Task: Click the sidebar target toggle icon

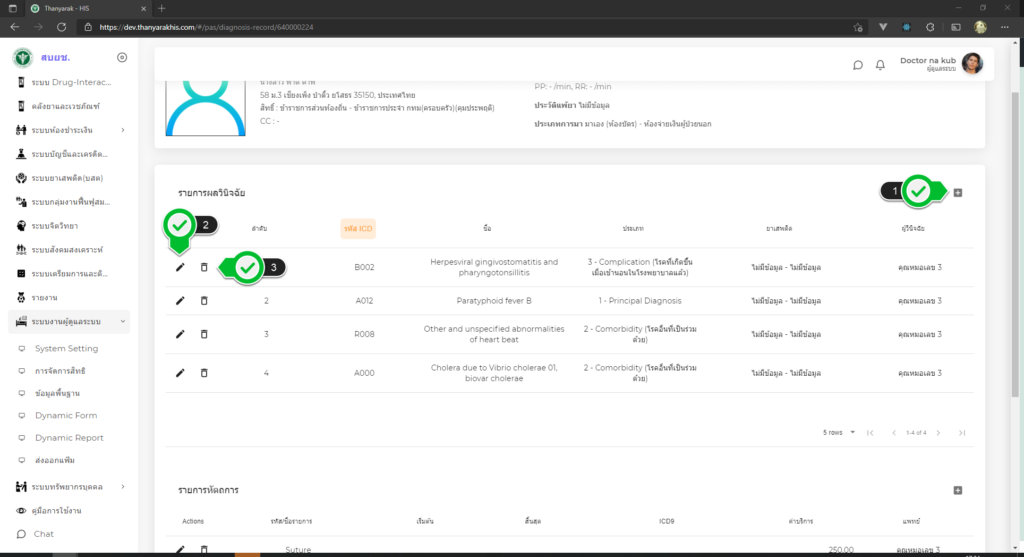Action: click(122, 57)
